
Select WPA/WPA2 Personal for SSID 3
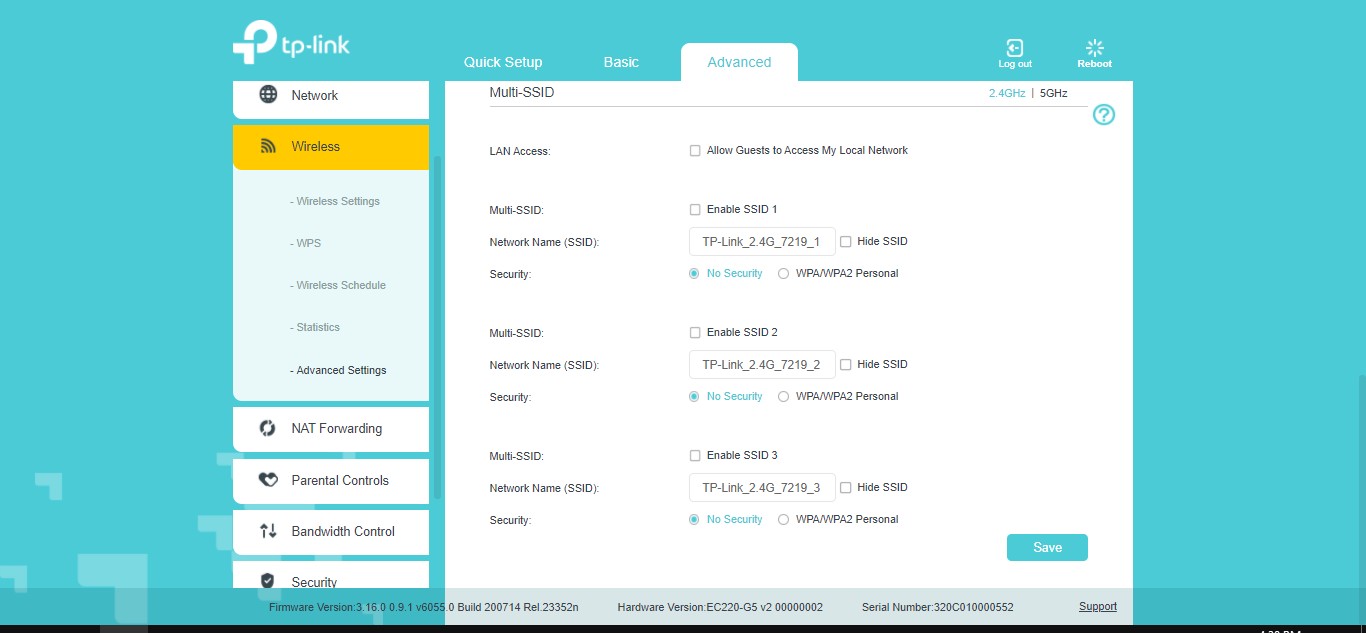pyautogui.click(x=784, y=520)
